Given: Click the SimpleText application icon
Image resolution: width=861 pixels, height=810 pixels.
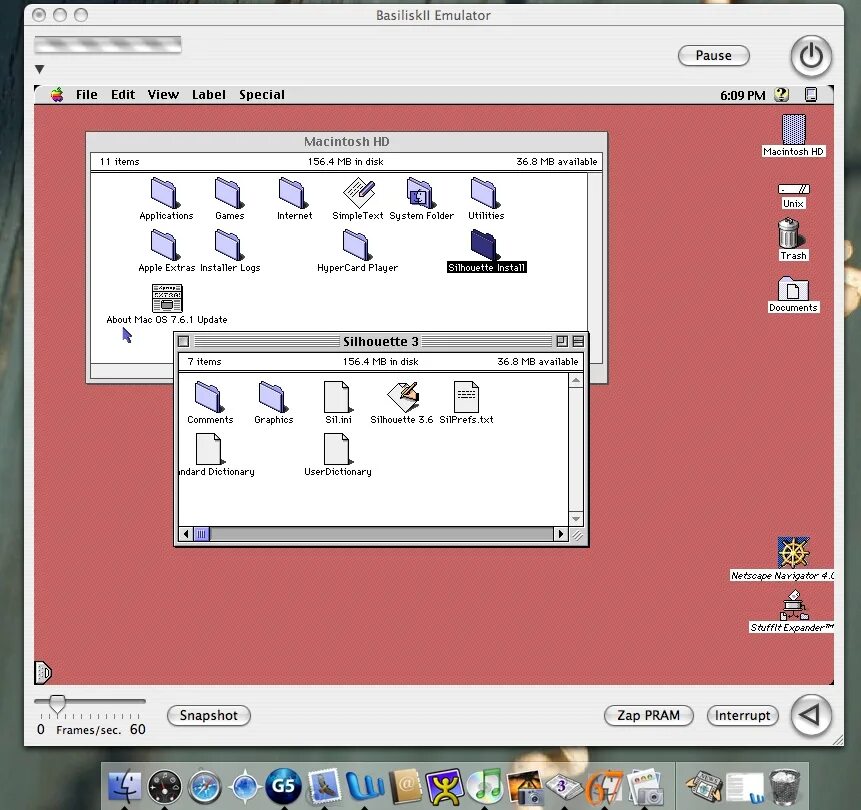Looking at the screenshot, I should tap(359, 193).
